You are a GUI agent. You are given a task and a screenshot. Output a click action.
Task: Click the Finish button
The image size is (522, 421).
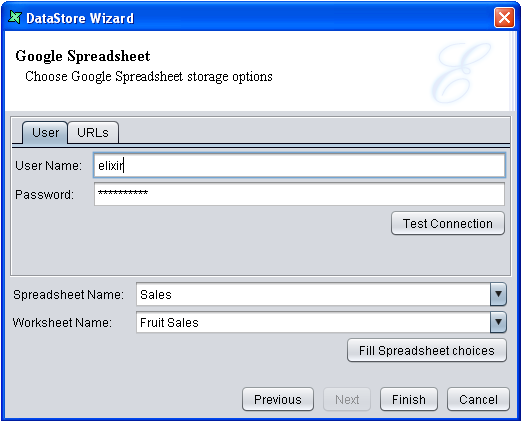409,399
